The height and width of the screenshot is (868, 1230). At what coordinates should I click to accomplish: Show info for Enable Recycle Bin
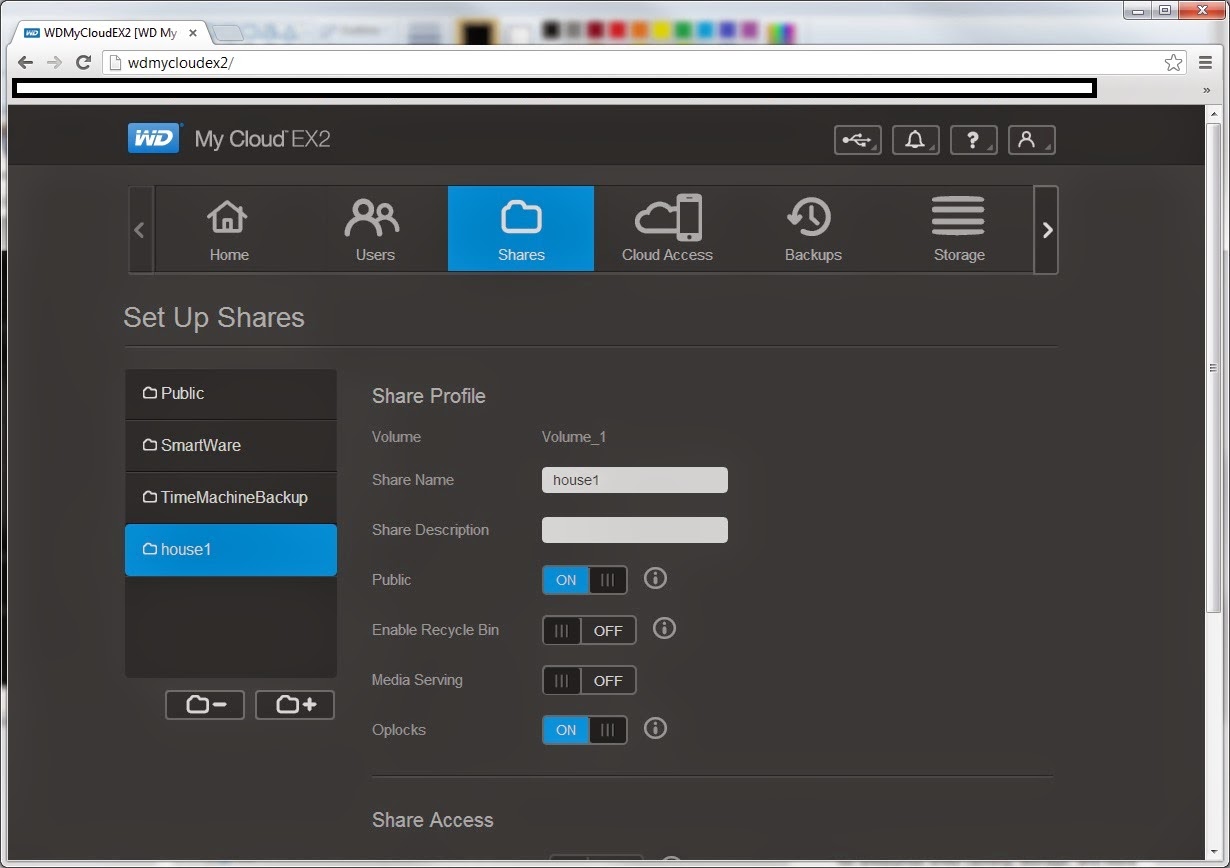664,628
